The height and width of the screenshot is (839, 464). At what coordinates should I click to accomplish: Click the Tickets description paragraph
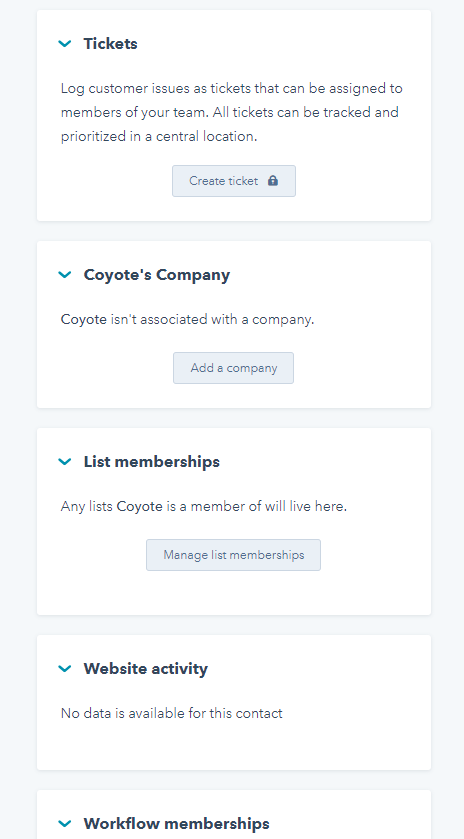[x=232, y=112]
